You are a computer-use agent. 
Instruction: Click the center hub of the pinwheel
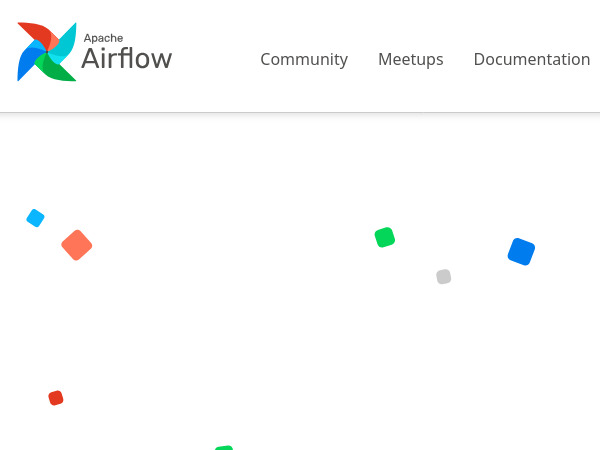pos(46,52)
